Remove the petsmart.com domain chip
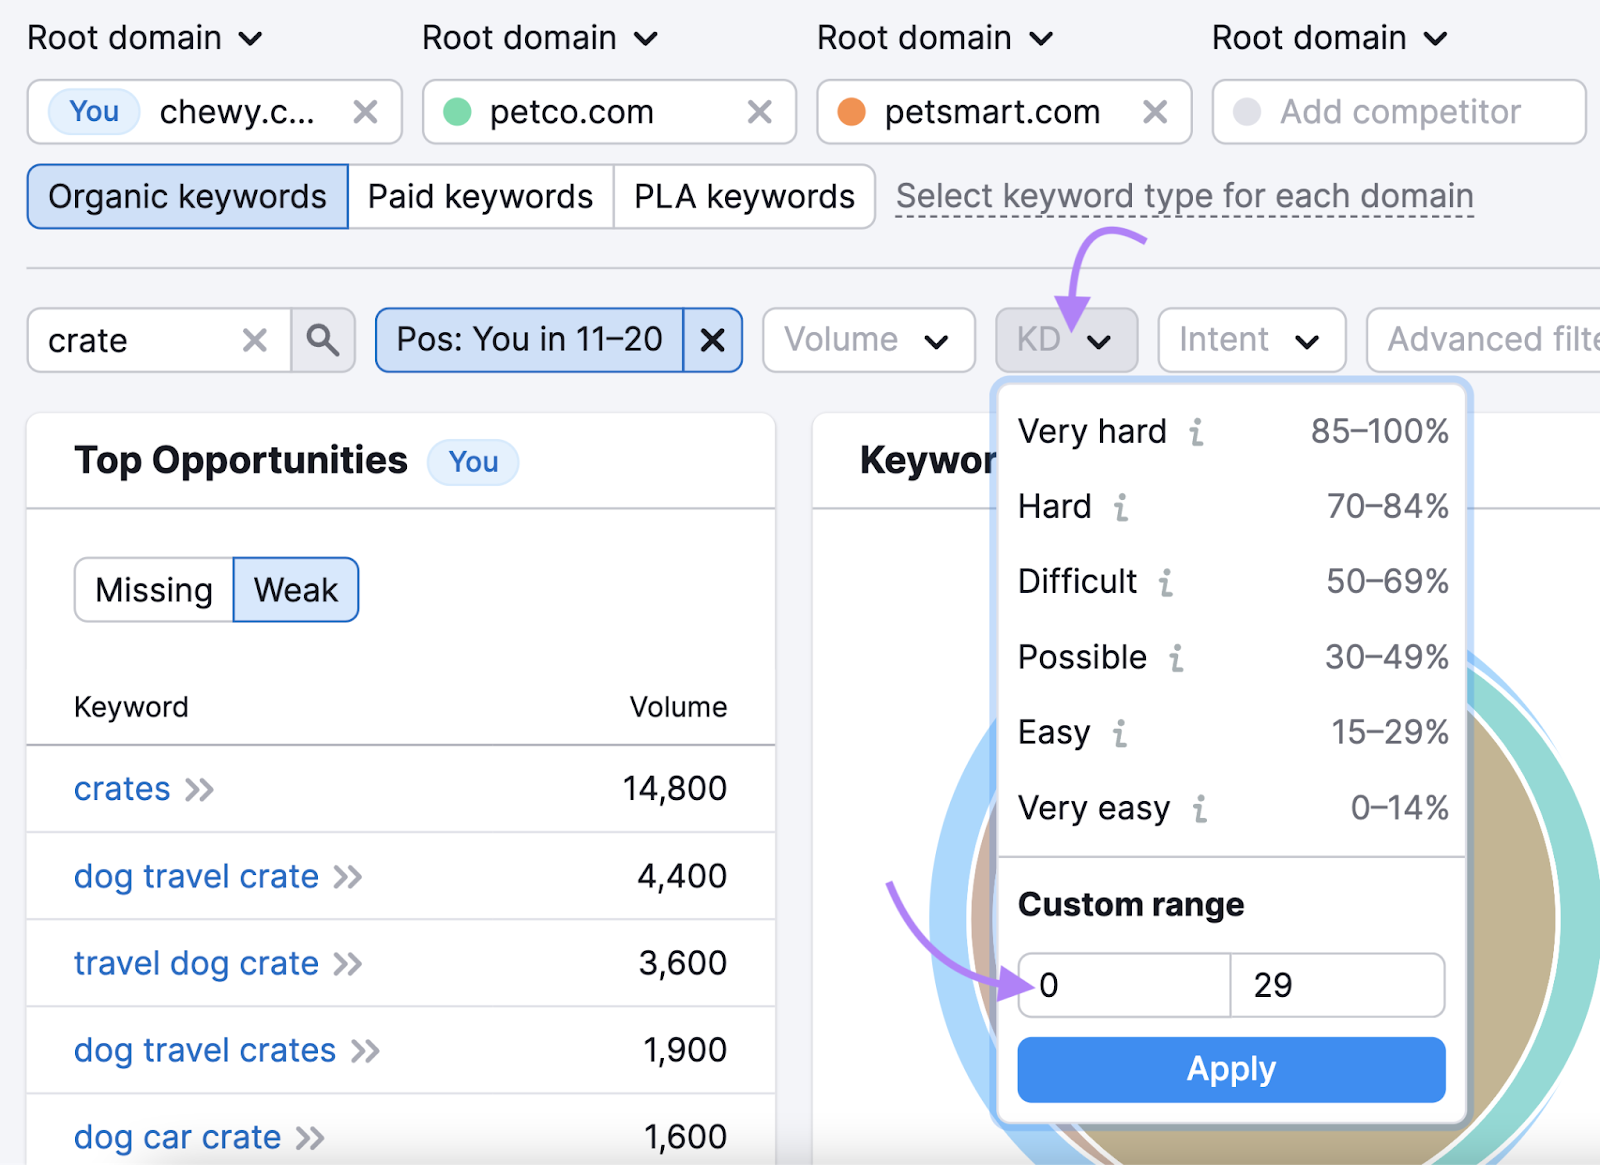This screenshot has height=1165, width=1600. pos(1155,112)
